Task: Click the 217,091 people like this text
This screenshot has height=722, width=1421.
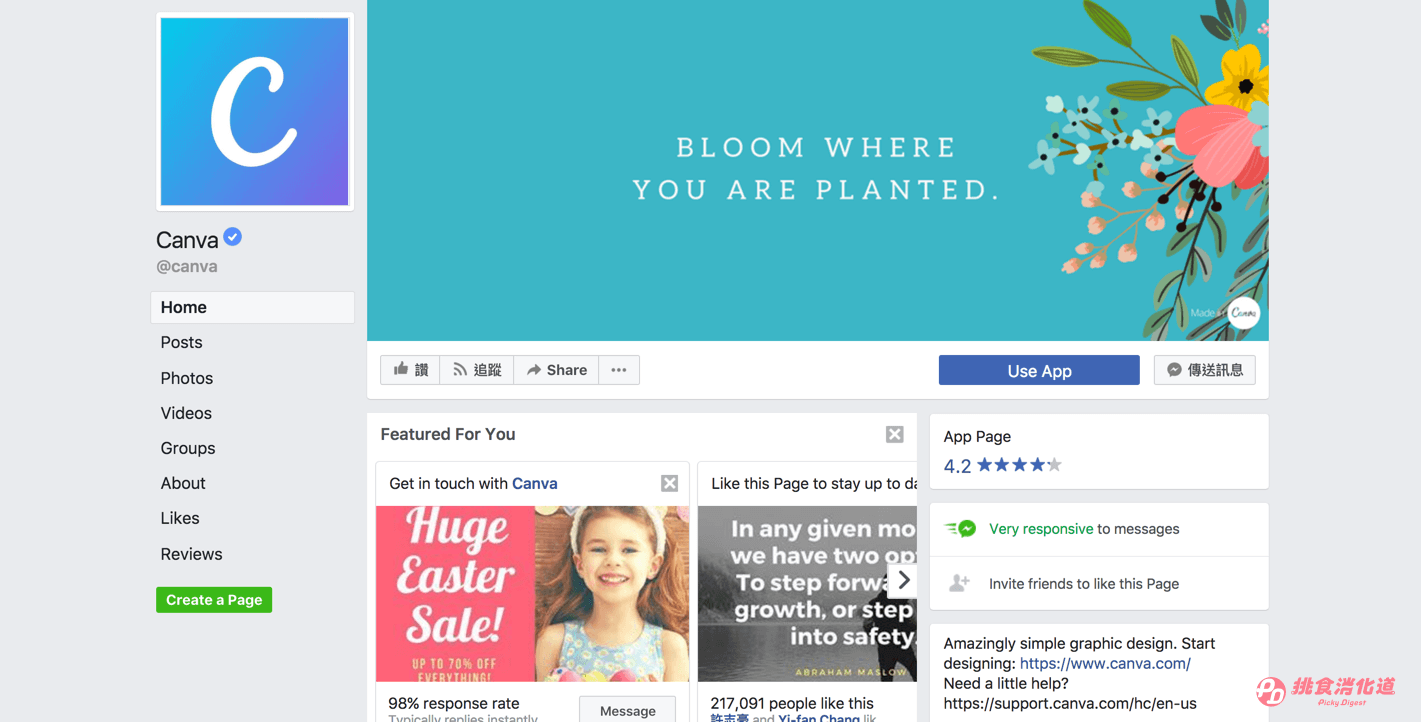Action: [x=792, y=703]
